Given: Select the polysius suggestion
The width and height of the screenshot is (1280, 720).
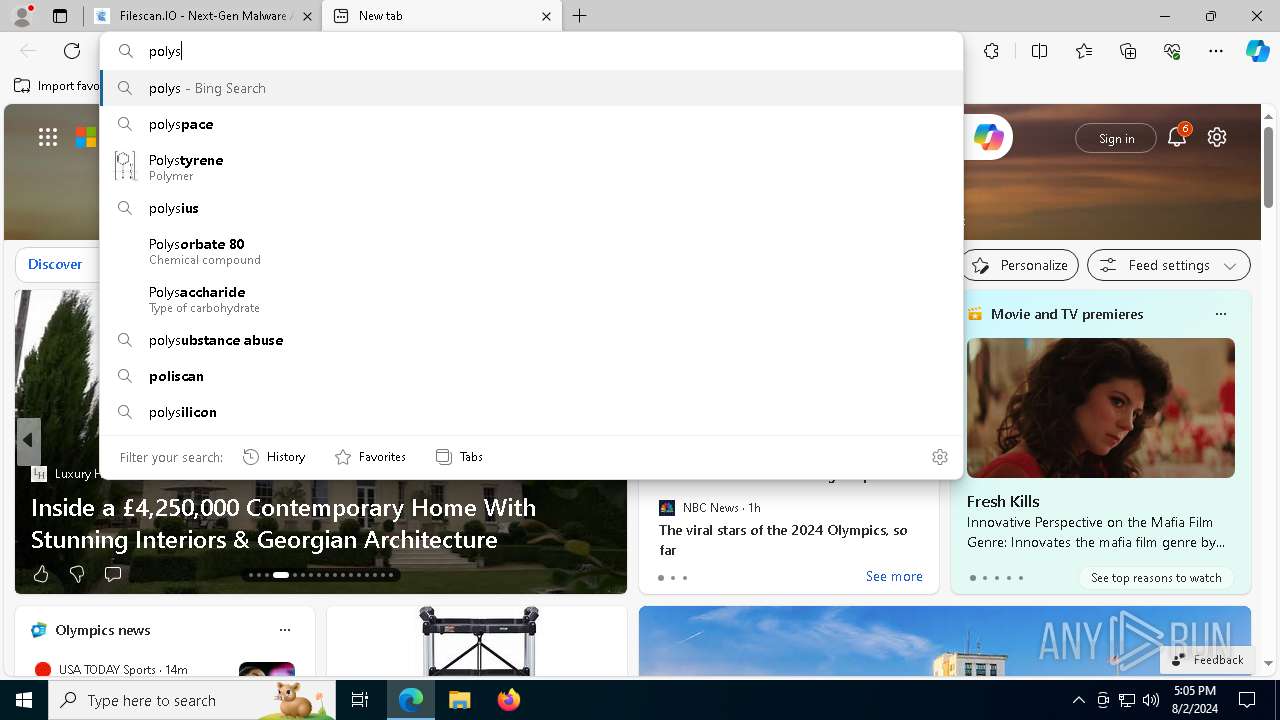Looking at the screenshot, I should (x=532, y=208).
